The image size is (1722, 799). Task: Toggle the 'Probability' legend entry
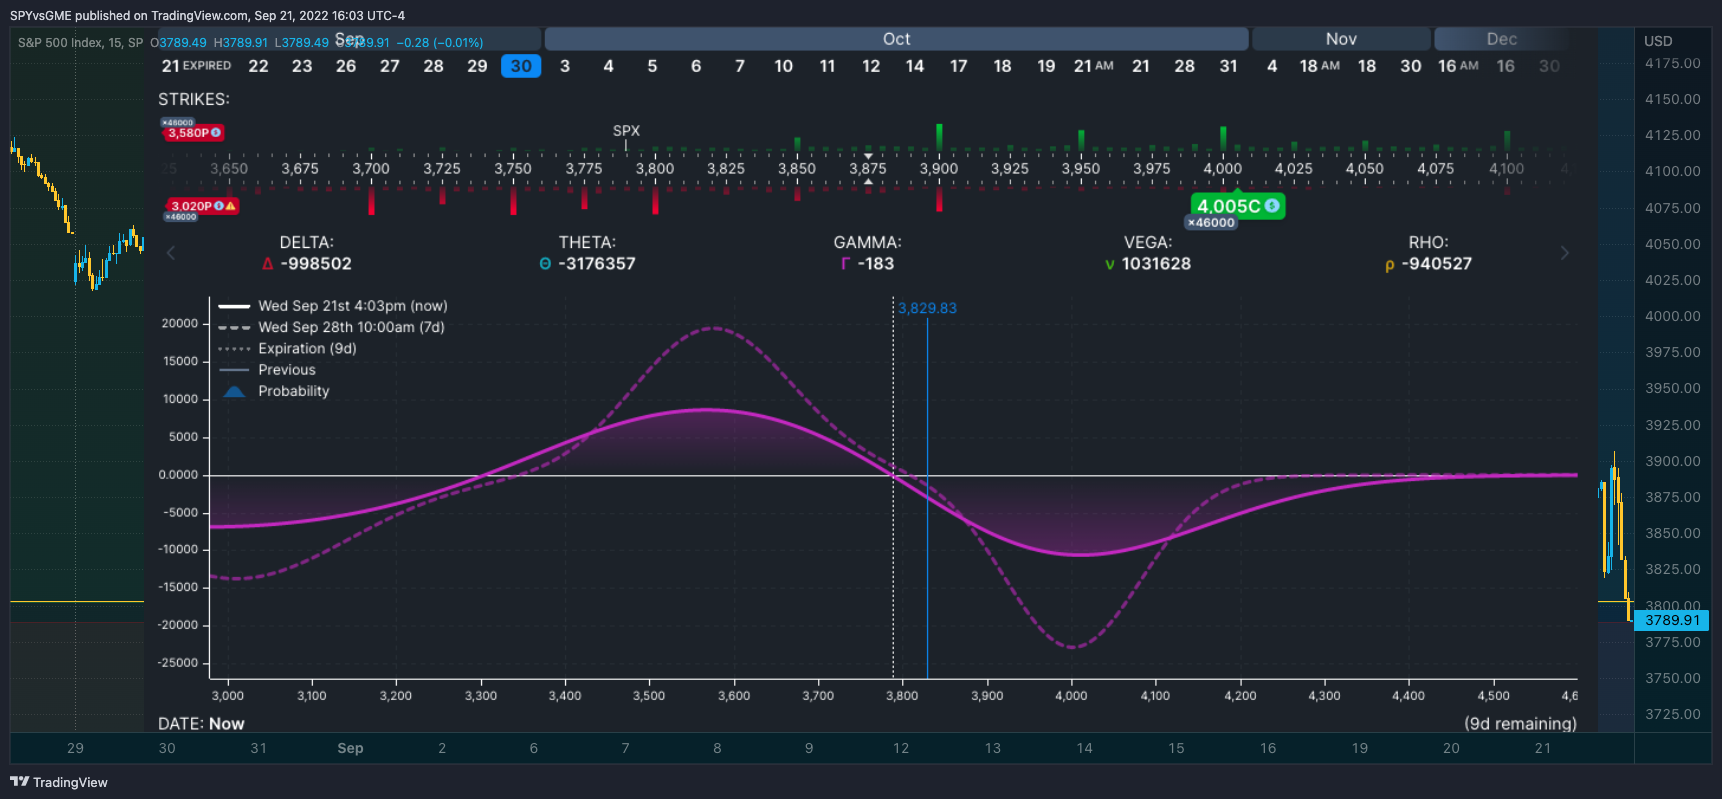pyautogui.click(x=275, y=391)
